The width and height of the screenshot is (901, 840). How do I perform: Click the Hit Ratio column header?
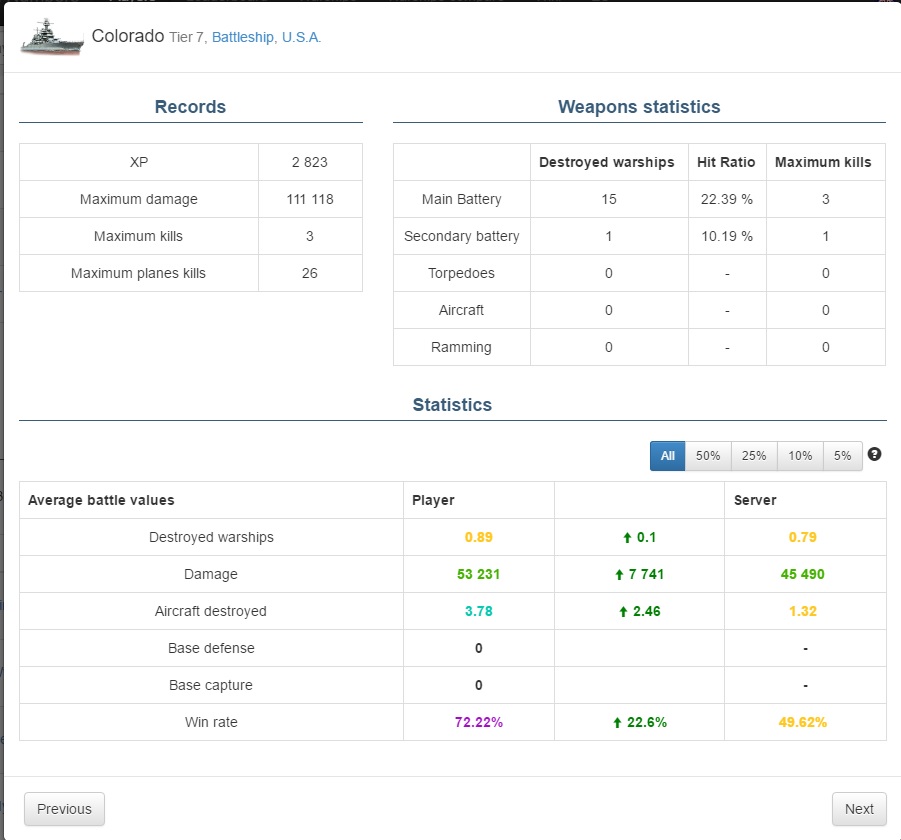point(726,163)
